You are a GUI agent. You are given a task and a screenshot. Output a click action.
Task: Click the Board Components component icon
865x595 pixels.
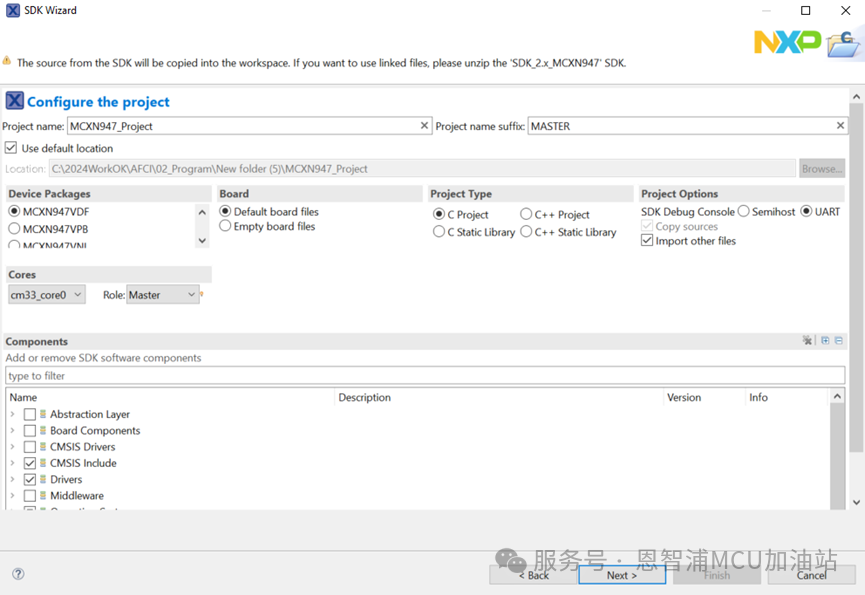coord(43,430)
